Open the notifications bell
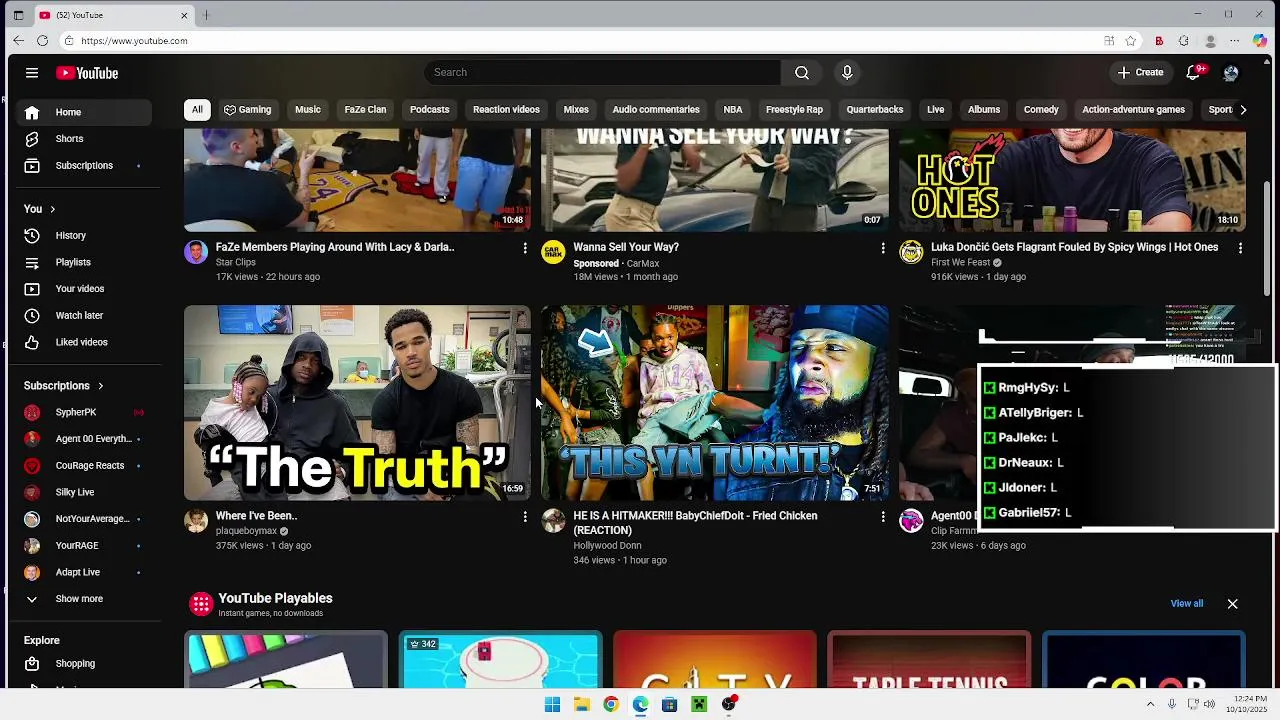Screen dimensions: 1280x720 click(1193, 73)
